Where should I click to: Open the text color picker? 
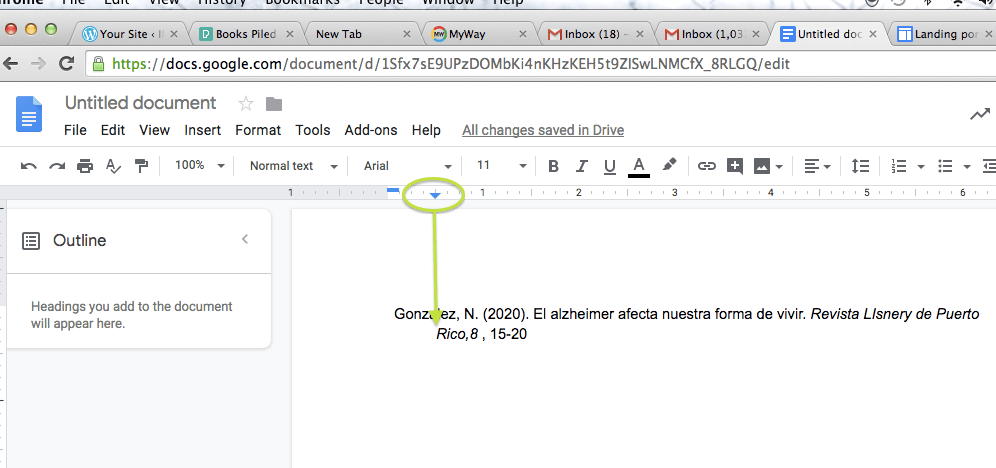click(x=639, y=166)
